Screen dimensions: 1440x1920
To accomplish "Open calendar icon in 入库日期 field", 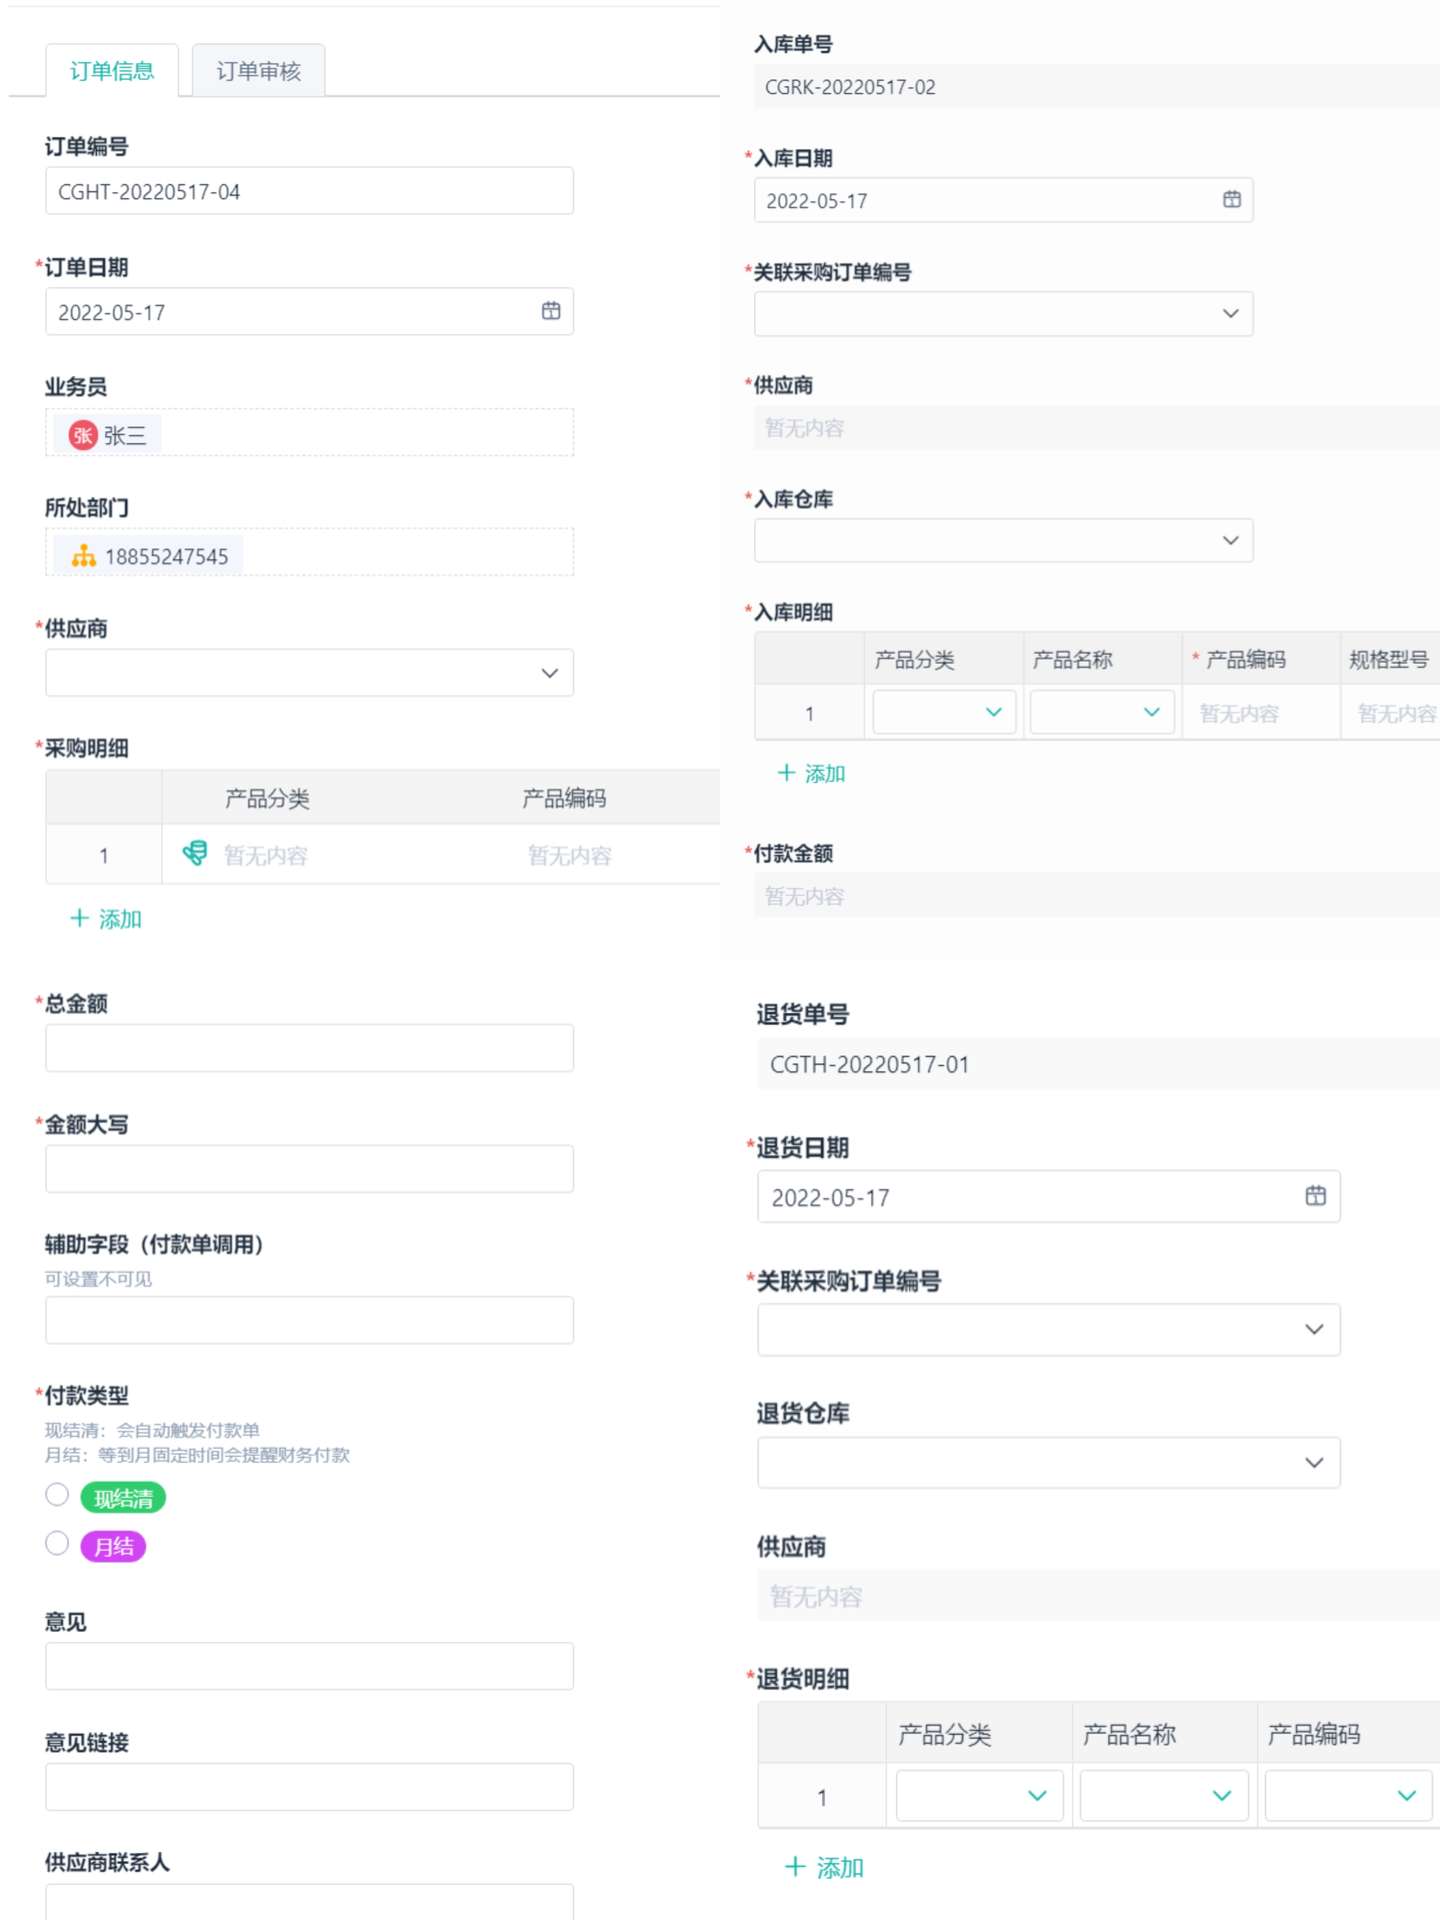I will [x=1231, y=199].
